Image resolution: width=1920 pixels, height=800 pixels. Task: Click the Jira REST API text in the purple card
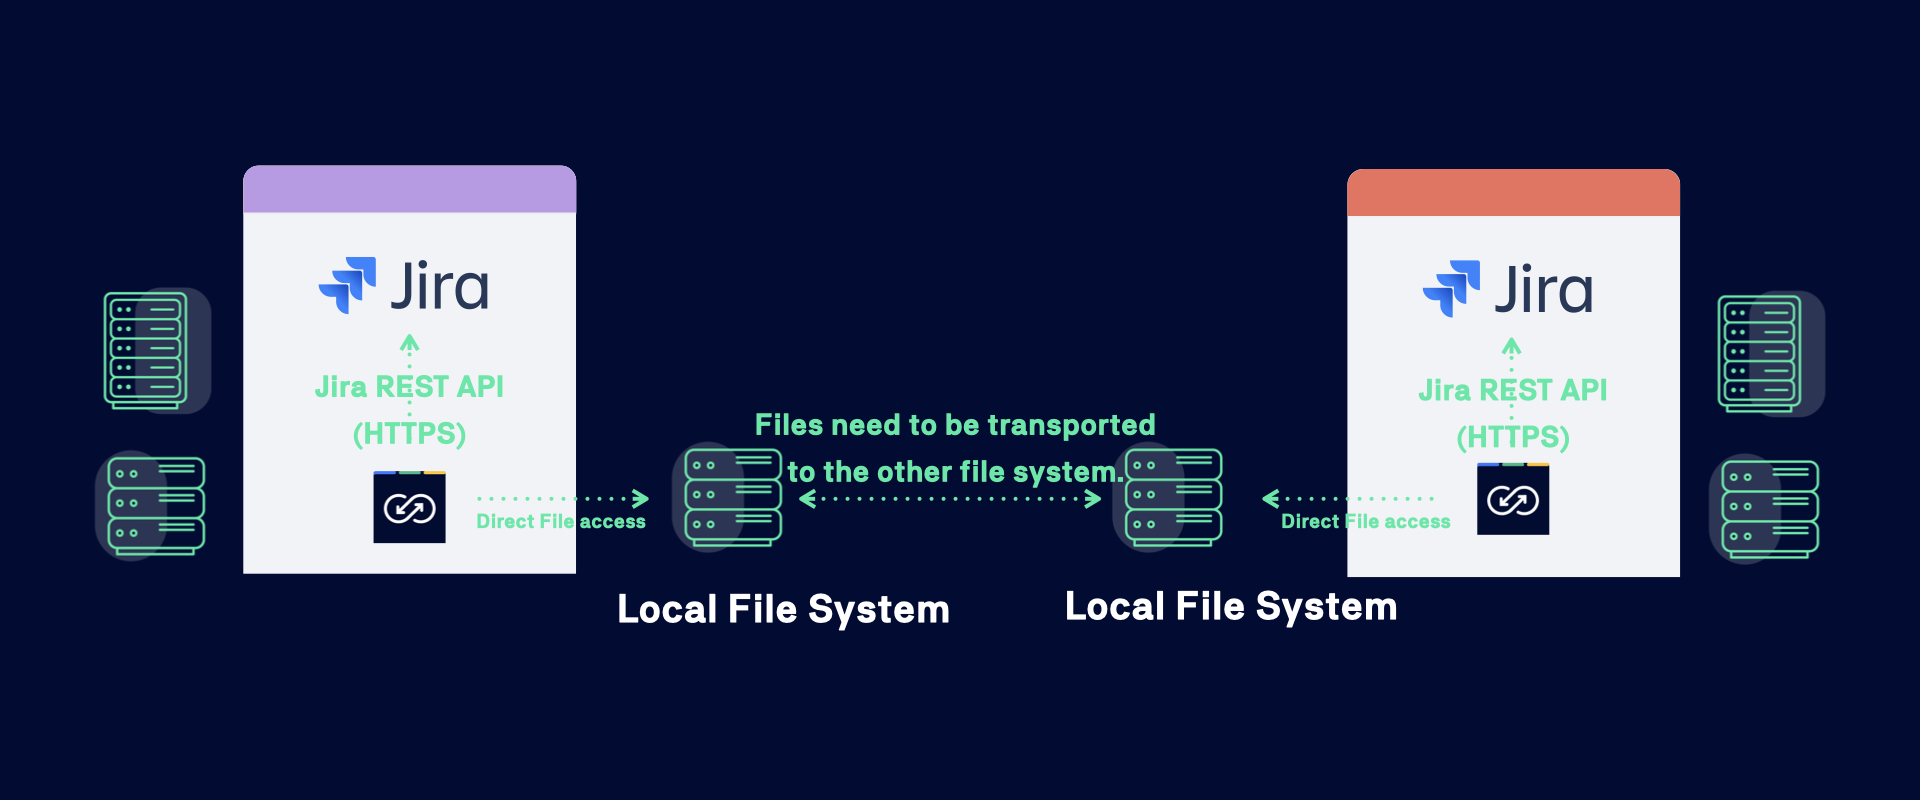coord(409,387)
